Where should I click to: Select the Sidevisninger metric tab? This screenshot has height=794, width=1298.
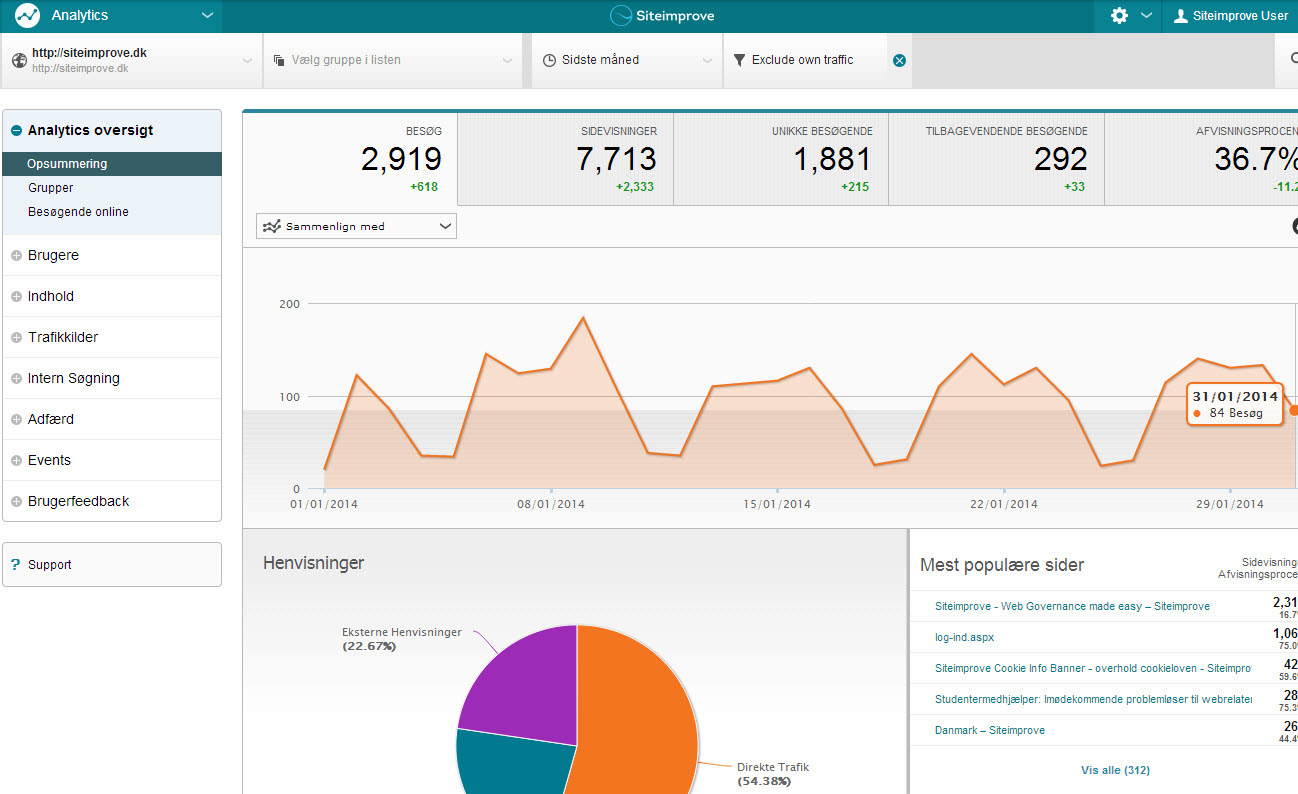(x=565, y=159)
